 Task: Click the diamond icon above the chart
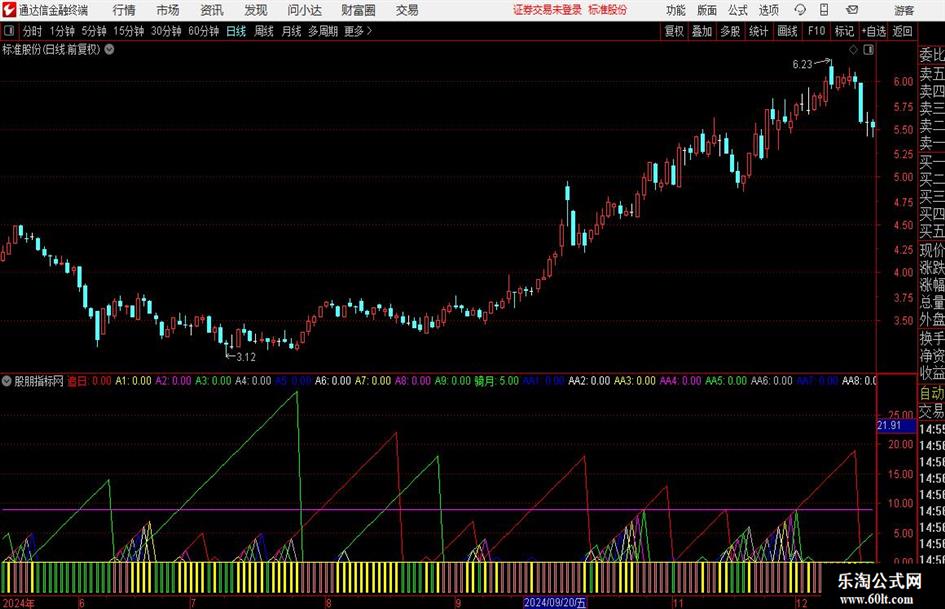point(853,50)
